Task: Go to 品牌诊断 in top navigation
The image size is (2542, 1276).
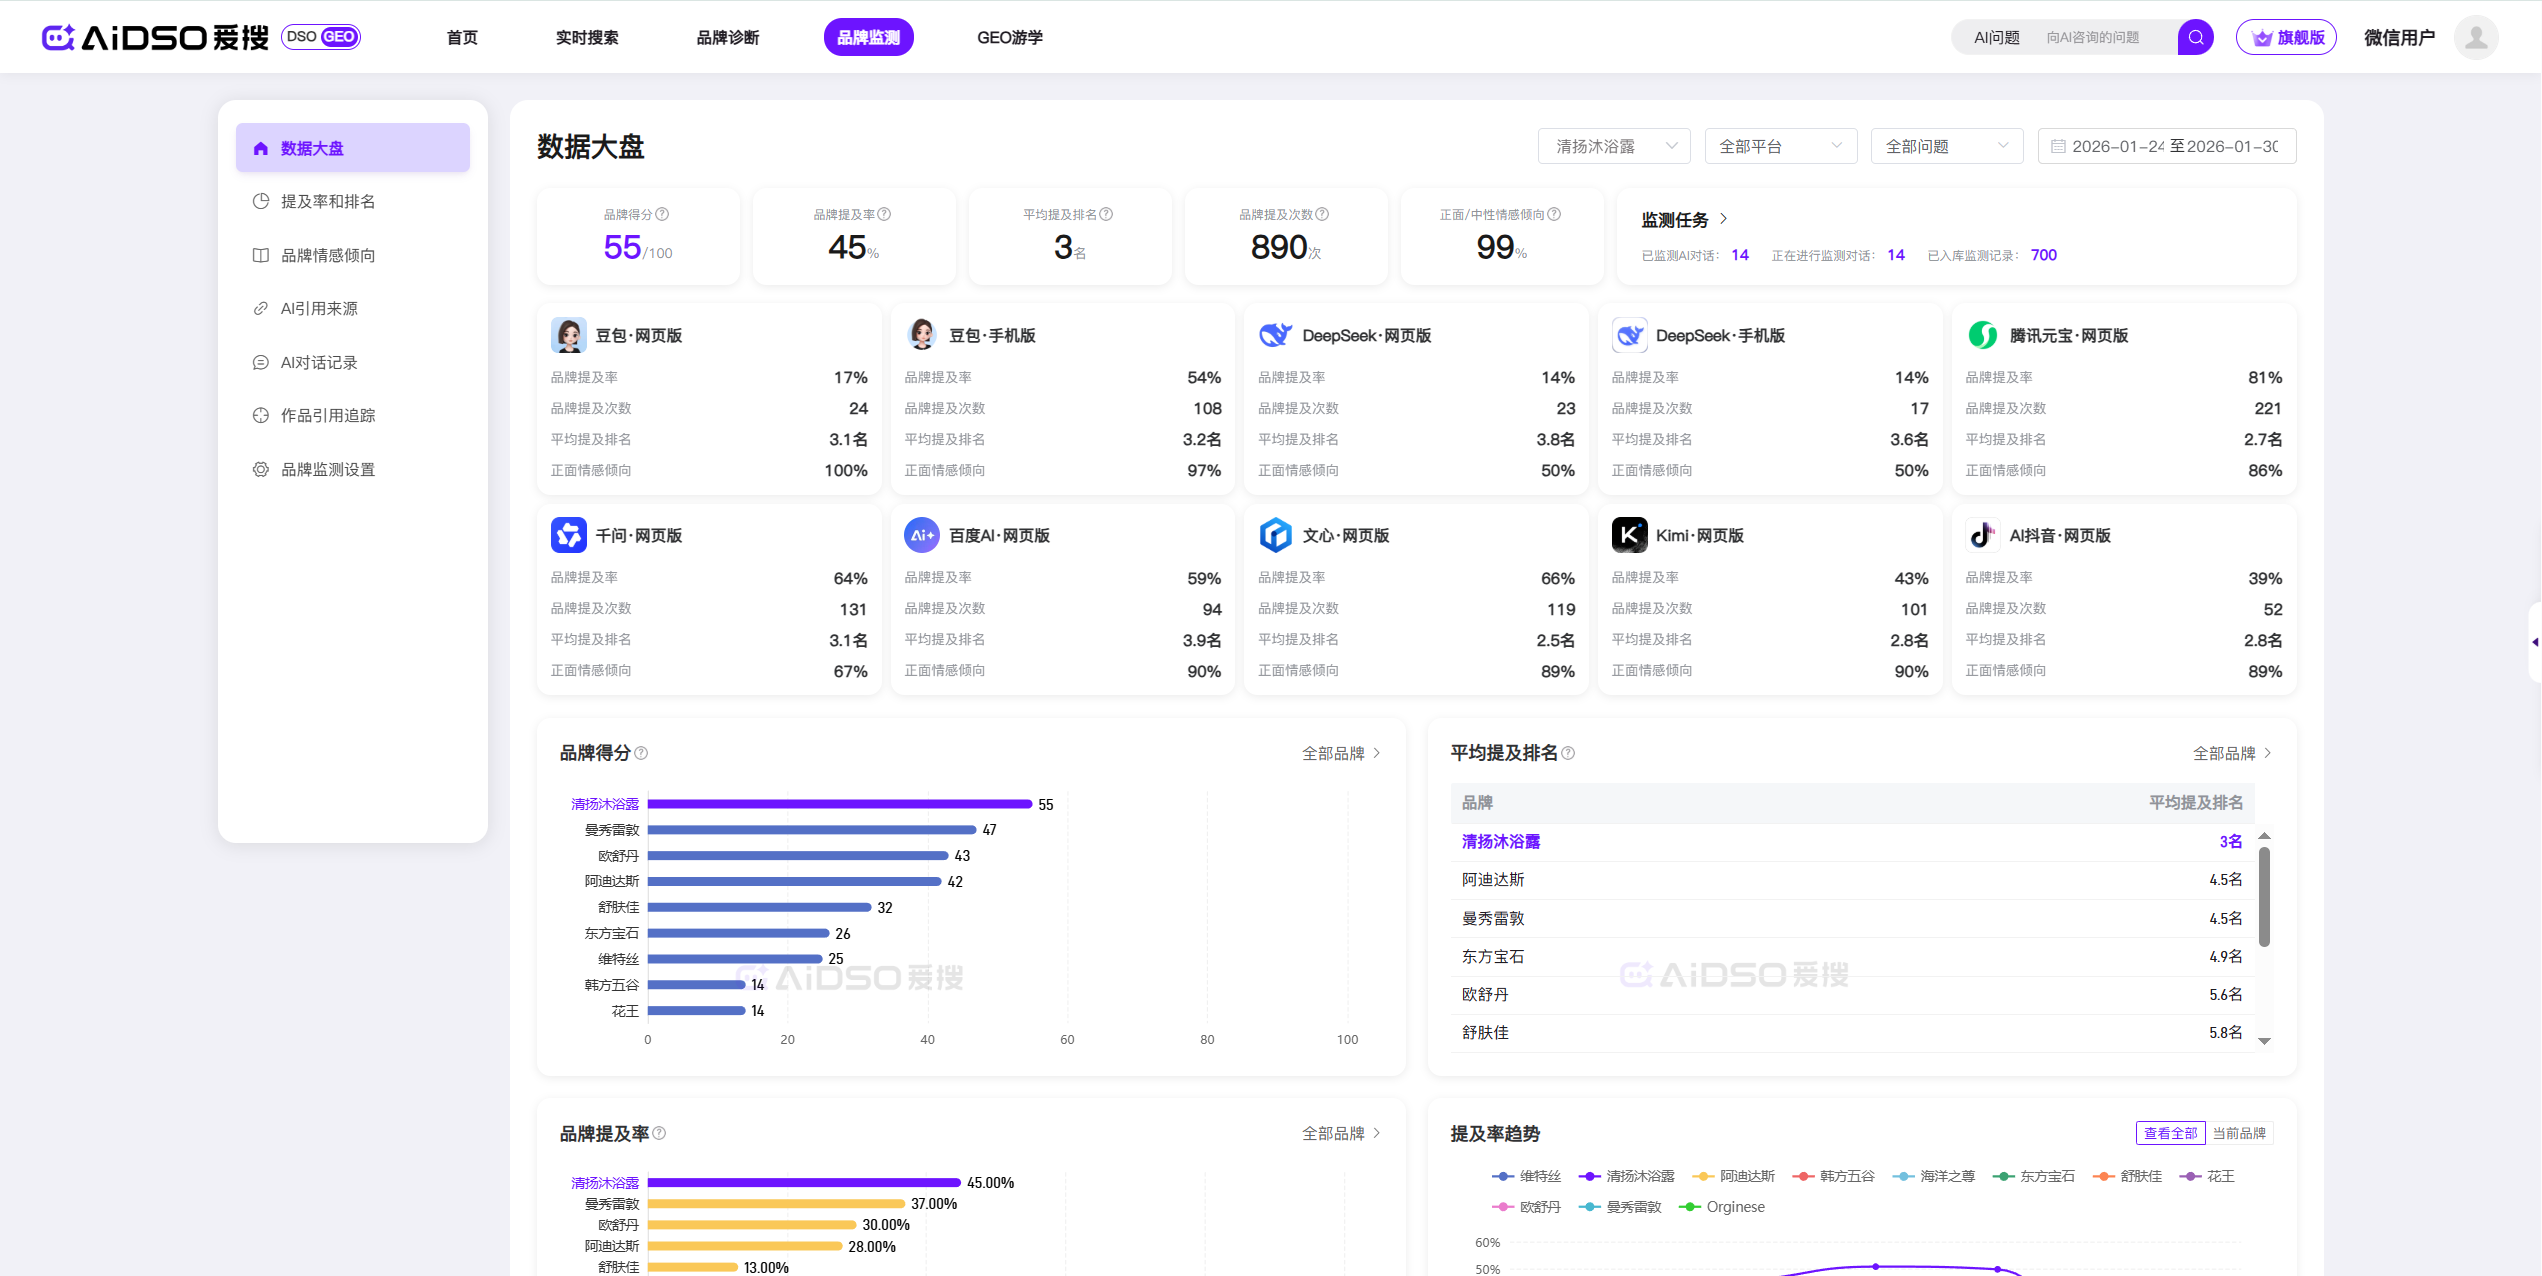Action: pyautogui.click(x=727, y=37)
